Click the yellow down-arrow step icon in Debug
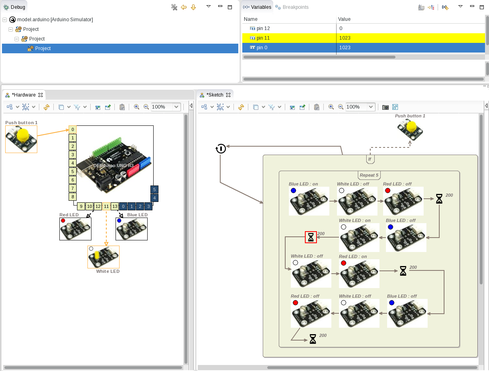 [193, 7]
